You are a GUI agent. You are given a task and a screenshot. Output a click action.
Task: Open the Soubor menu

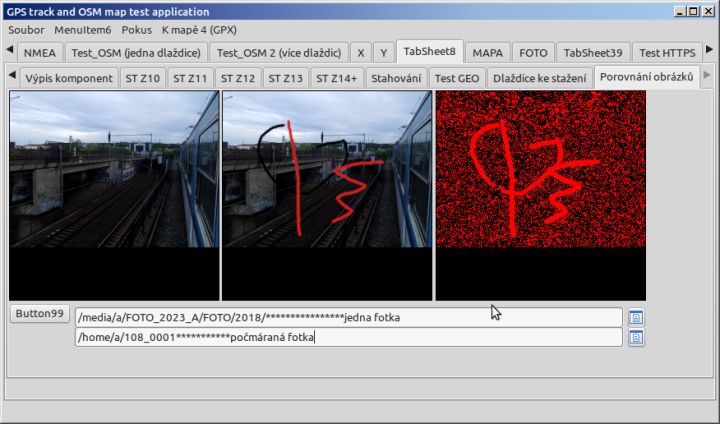point(26,30)
